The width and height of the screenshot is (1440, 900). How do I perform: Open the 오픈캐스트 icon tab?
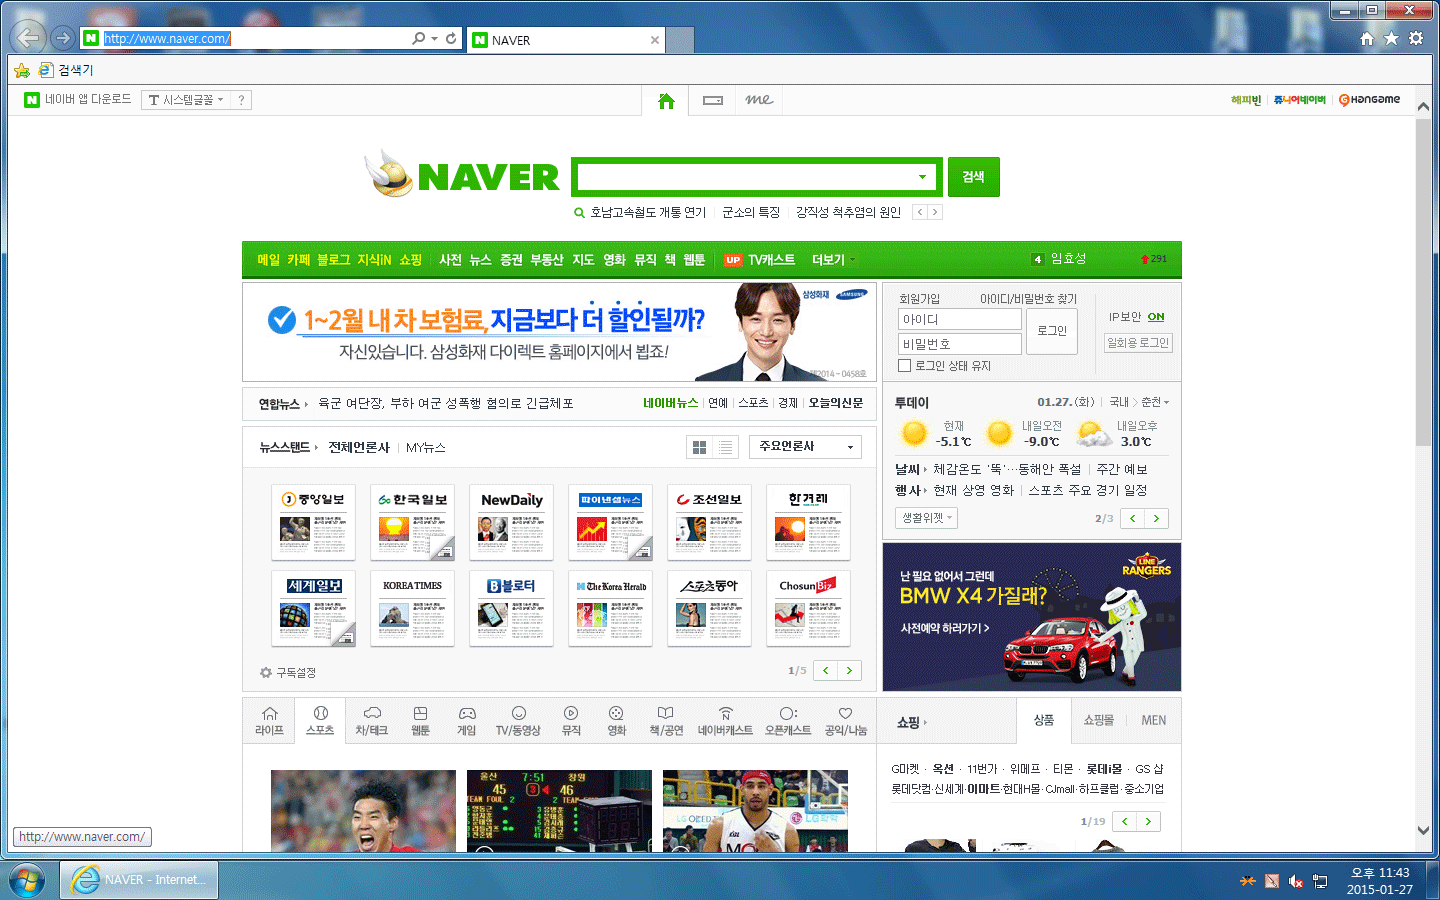pos(788,721)
